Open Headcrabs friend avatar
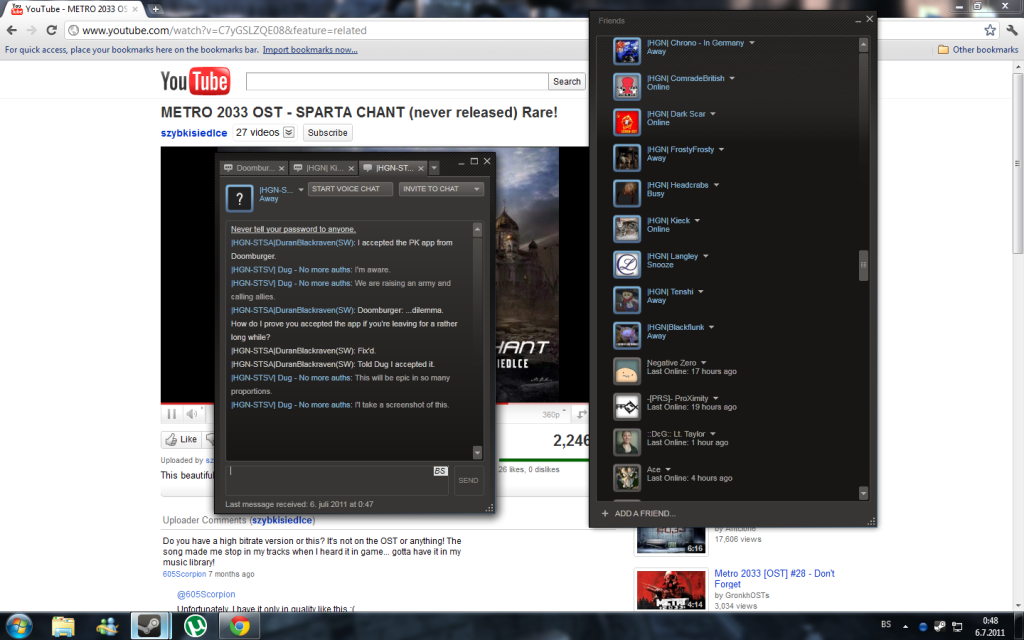This screenshot has width=1024, height=640. [627, 193]
